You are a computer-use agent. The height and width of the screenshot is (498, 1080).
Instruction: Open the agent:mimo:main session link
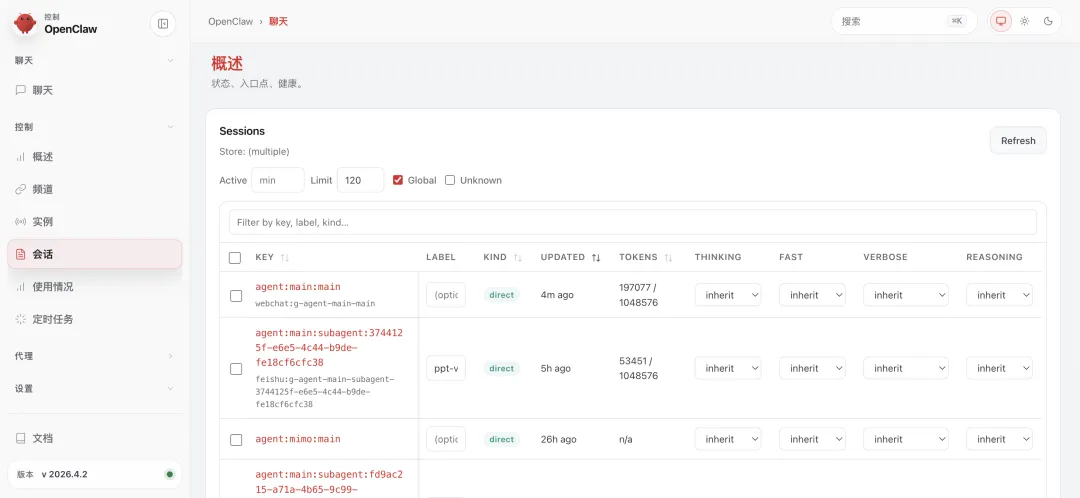tap(298, 439)
